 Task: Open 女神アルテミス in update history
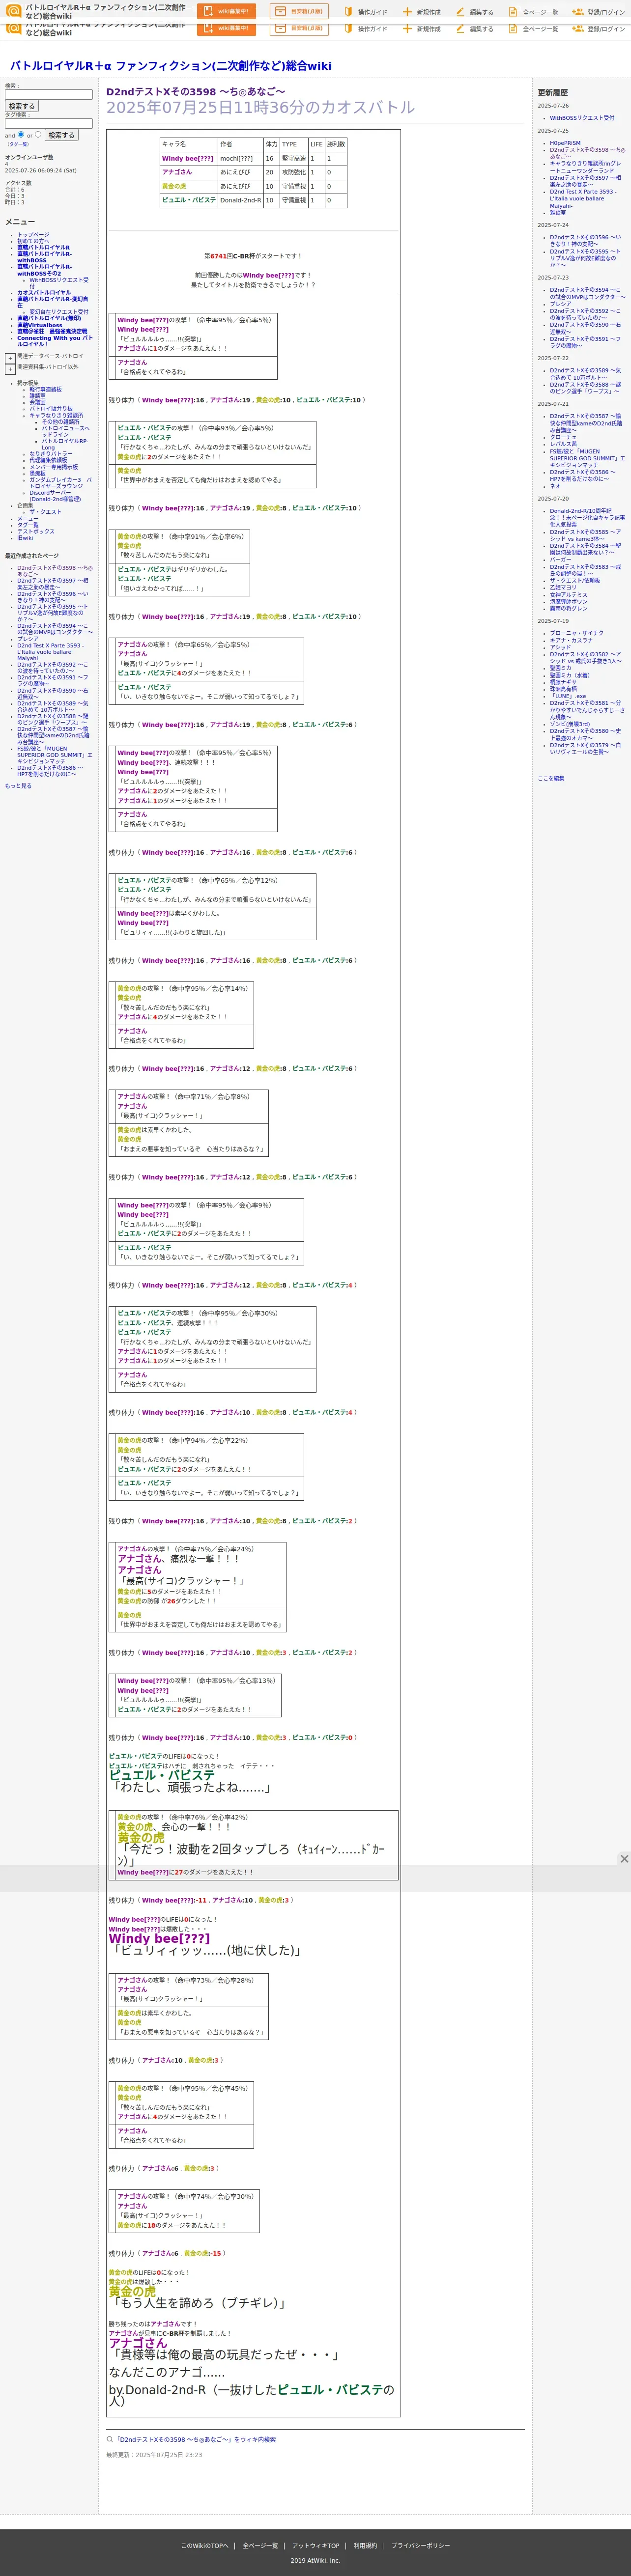[x=568, y=594]
